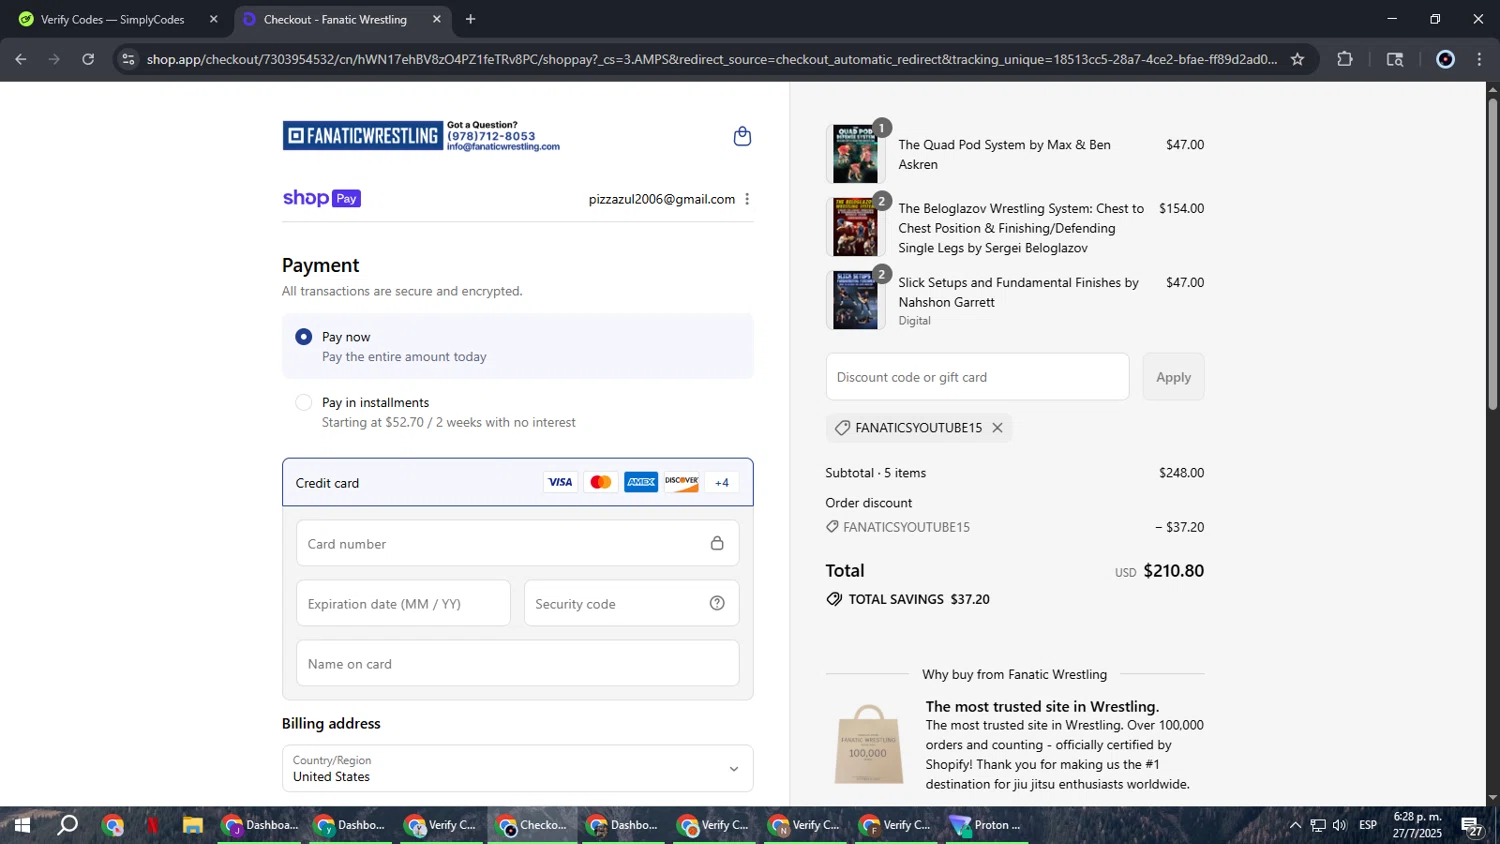Open the browser extensions menu
The image size is (1500, 844).
pos(1345,59)
